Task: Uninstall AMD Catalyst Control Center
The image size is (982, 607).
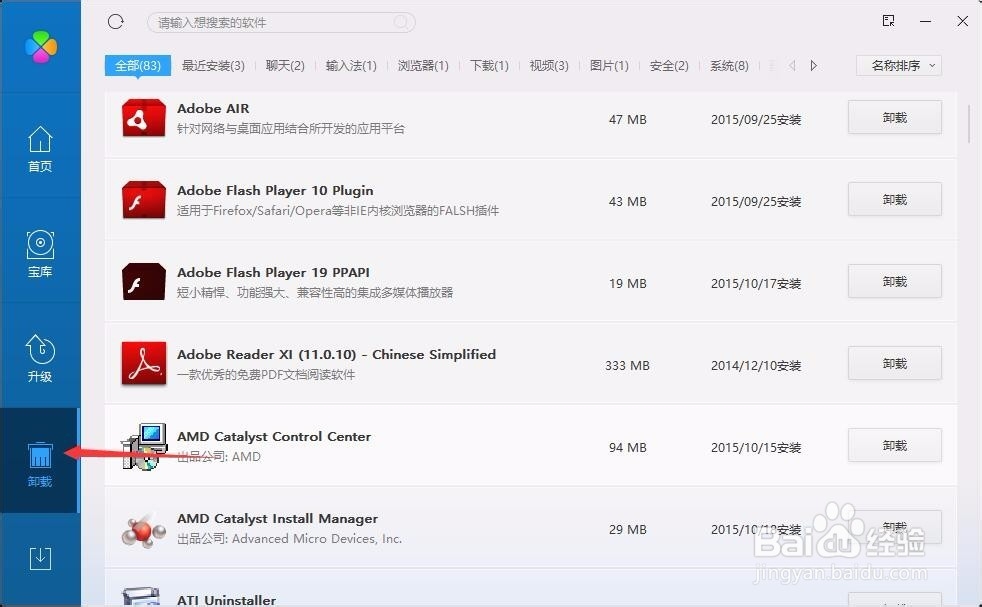Action: [x=895, y=445]
